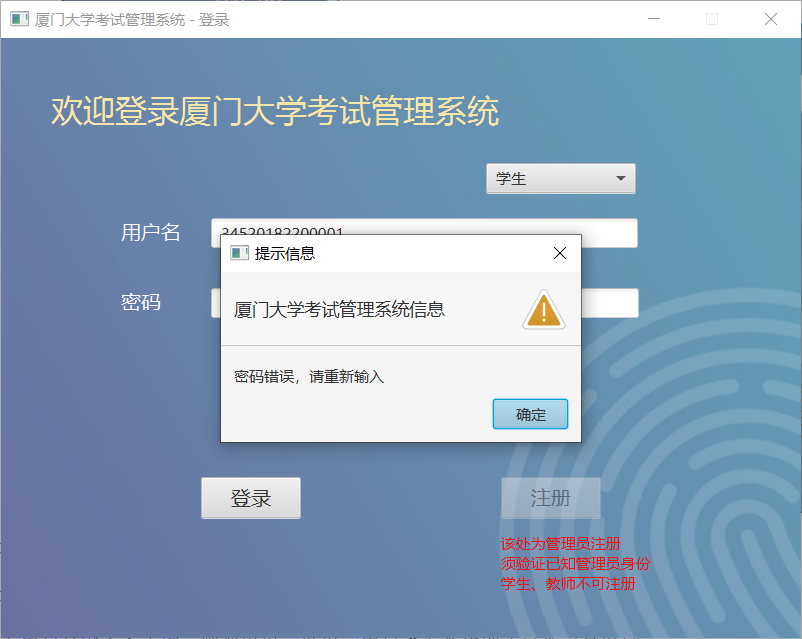This screenshot has height=639, width=802.
Task: Click the 登录 button
Action: [251, 498]
